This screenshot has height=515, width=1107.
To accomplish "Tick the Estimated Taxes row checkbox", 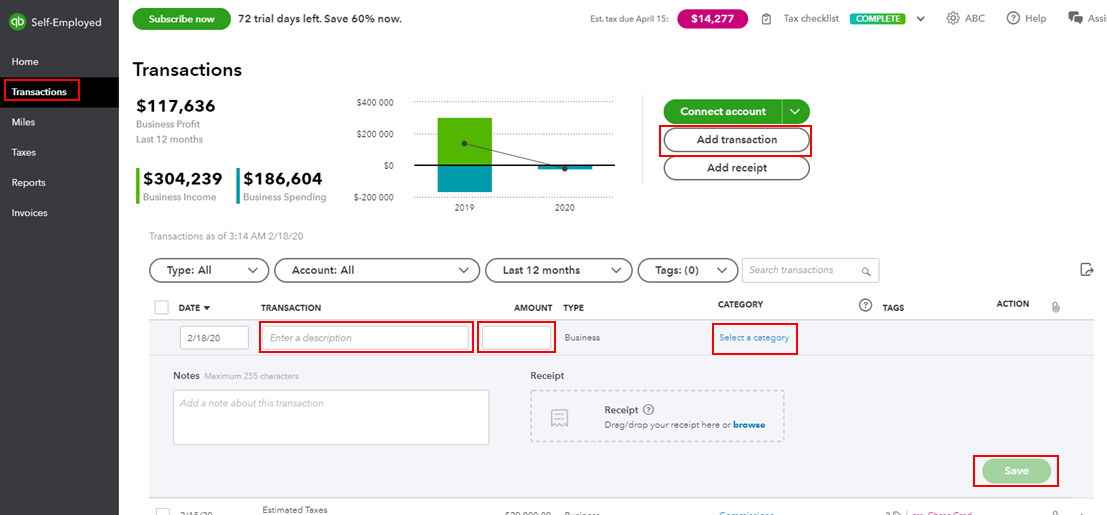I will [162, 511].
